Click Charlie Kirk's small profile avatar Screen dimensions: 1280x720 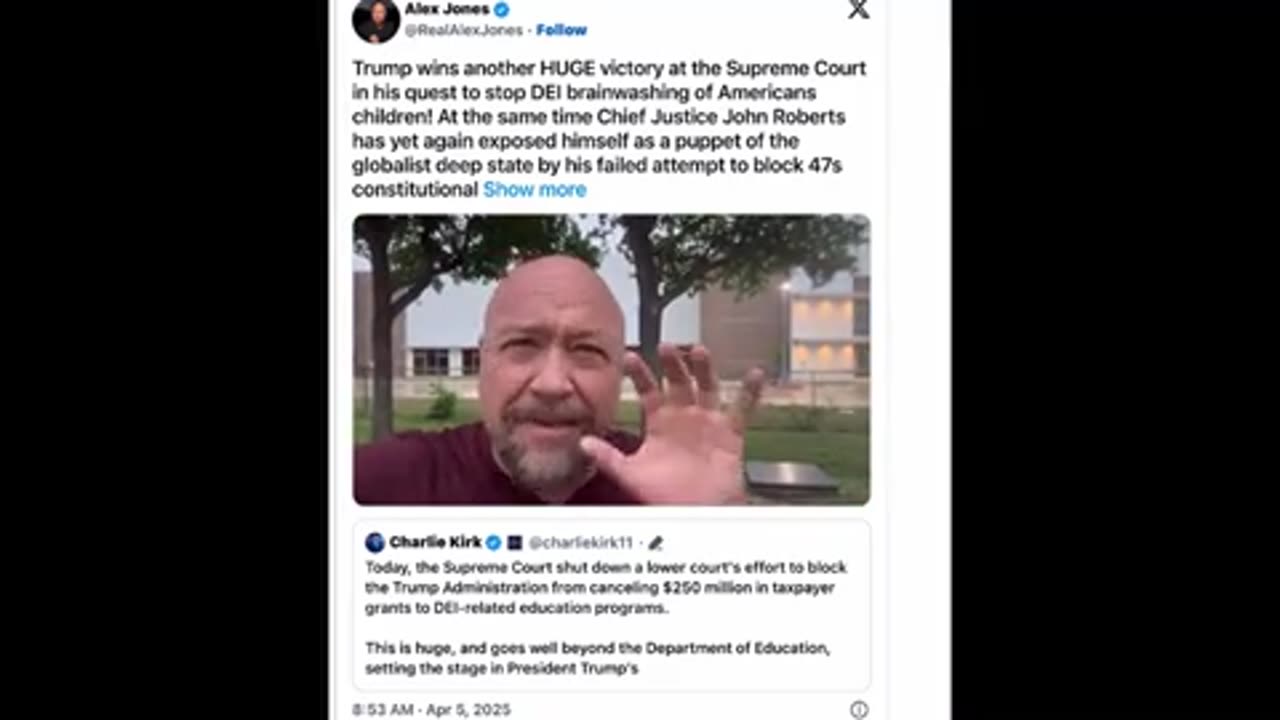pos(375,543)
